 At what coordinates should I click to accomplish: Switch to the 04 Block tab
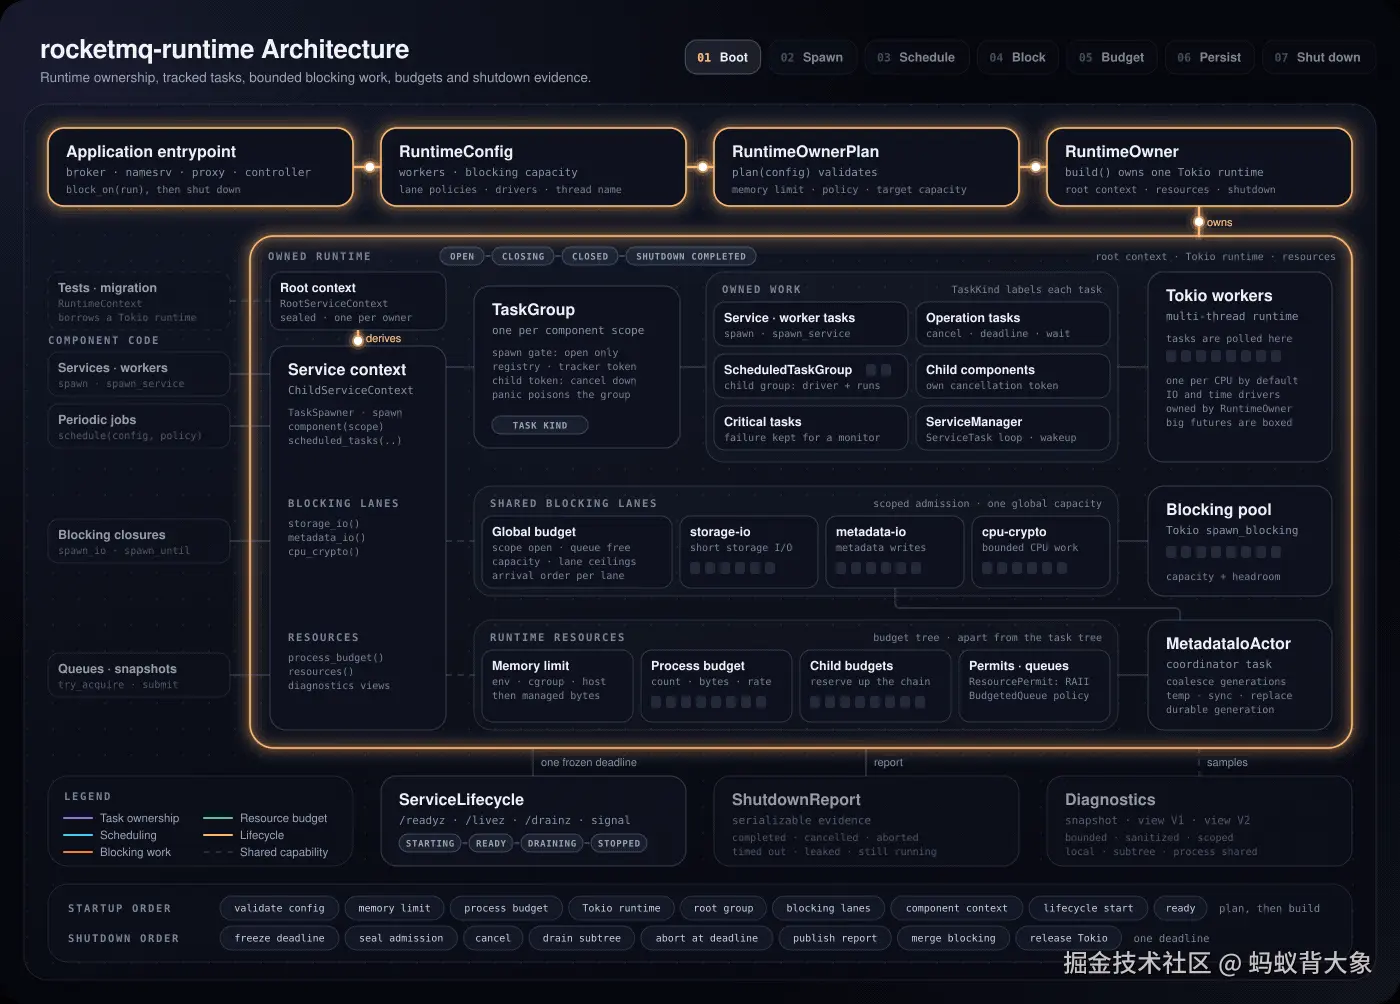click(x=1017, y=57)
